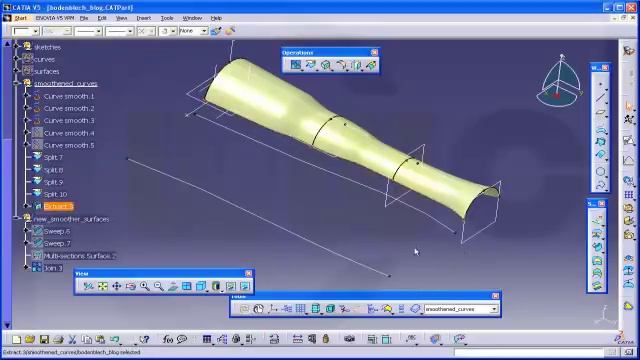
Task: Open the ENOVIA V5 VPM menu
Action: (x=55, y=18)
